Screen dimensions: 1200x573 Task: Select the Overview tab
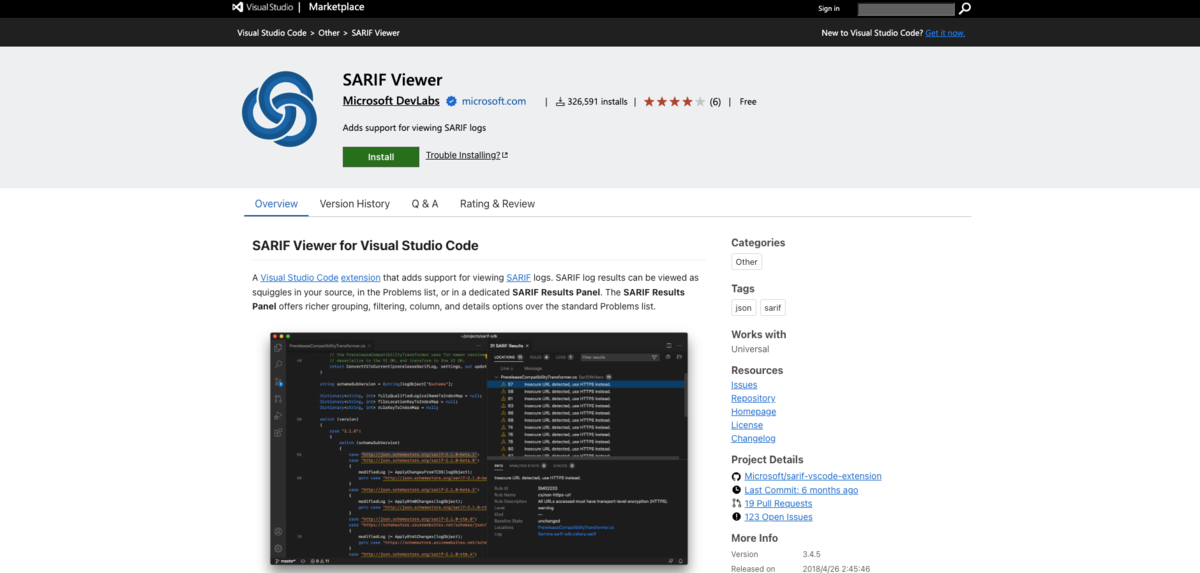(x=276, y=204)
